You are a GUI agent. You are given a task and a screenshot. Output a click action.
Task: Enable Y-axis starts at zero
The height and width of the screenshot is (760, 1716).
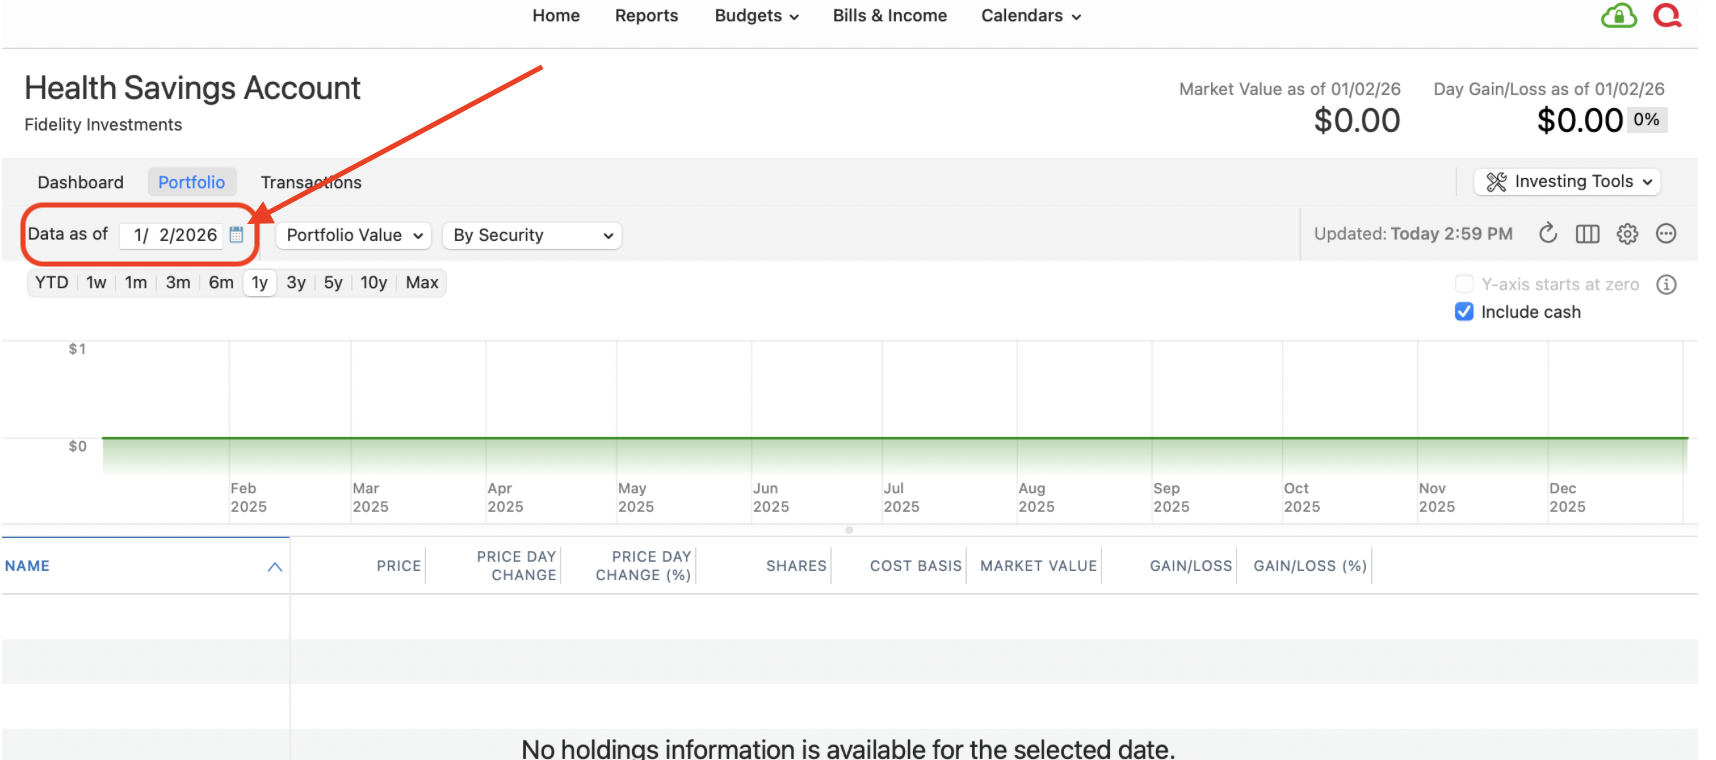1464,284
